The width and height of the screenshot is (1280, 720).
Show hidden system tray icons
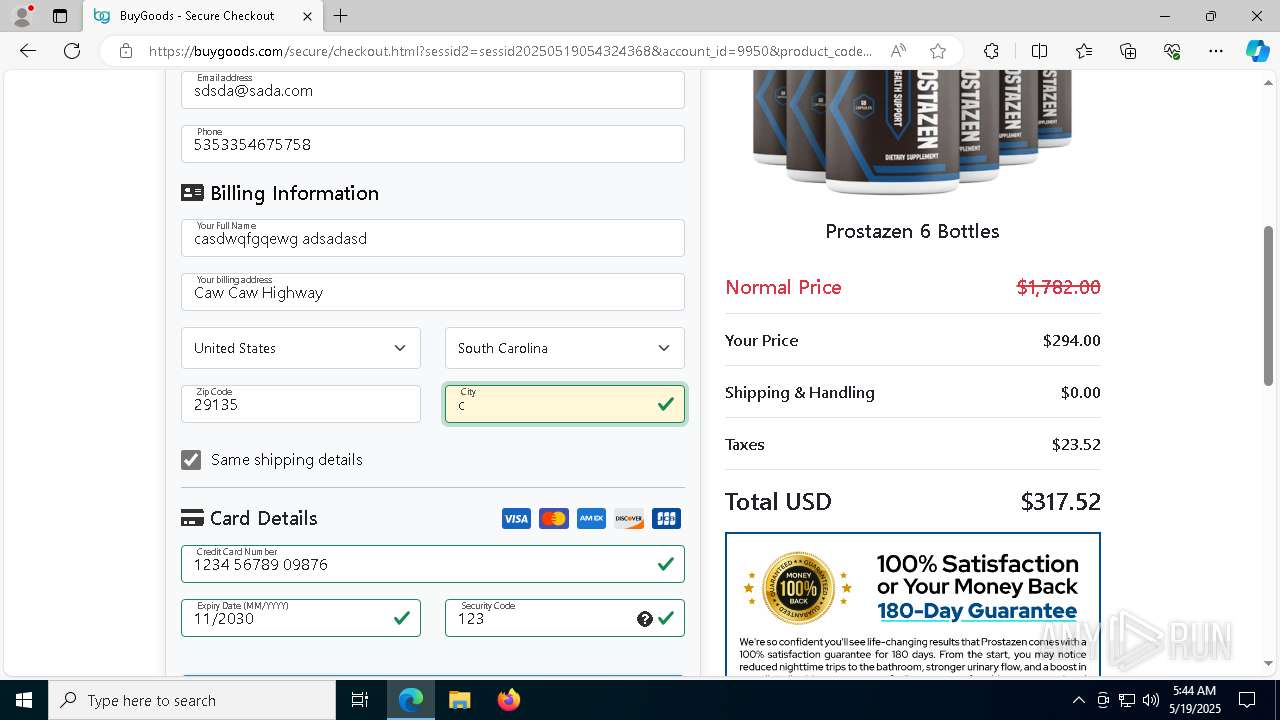[x=1078, y=700]
